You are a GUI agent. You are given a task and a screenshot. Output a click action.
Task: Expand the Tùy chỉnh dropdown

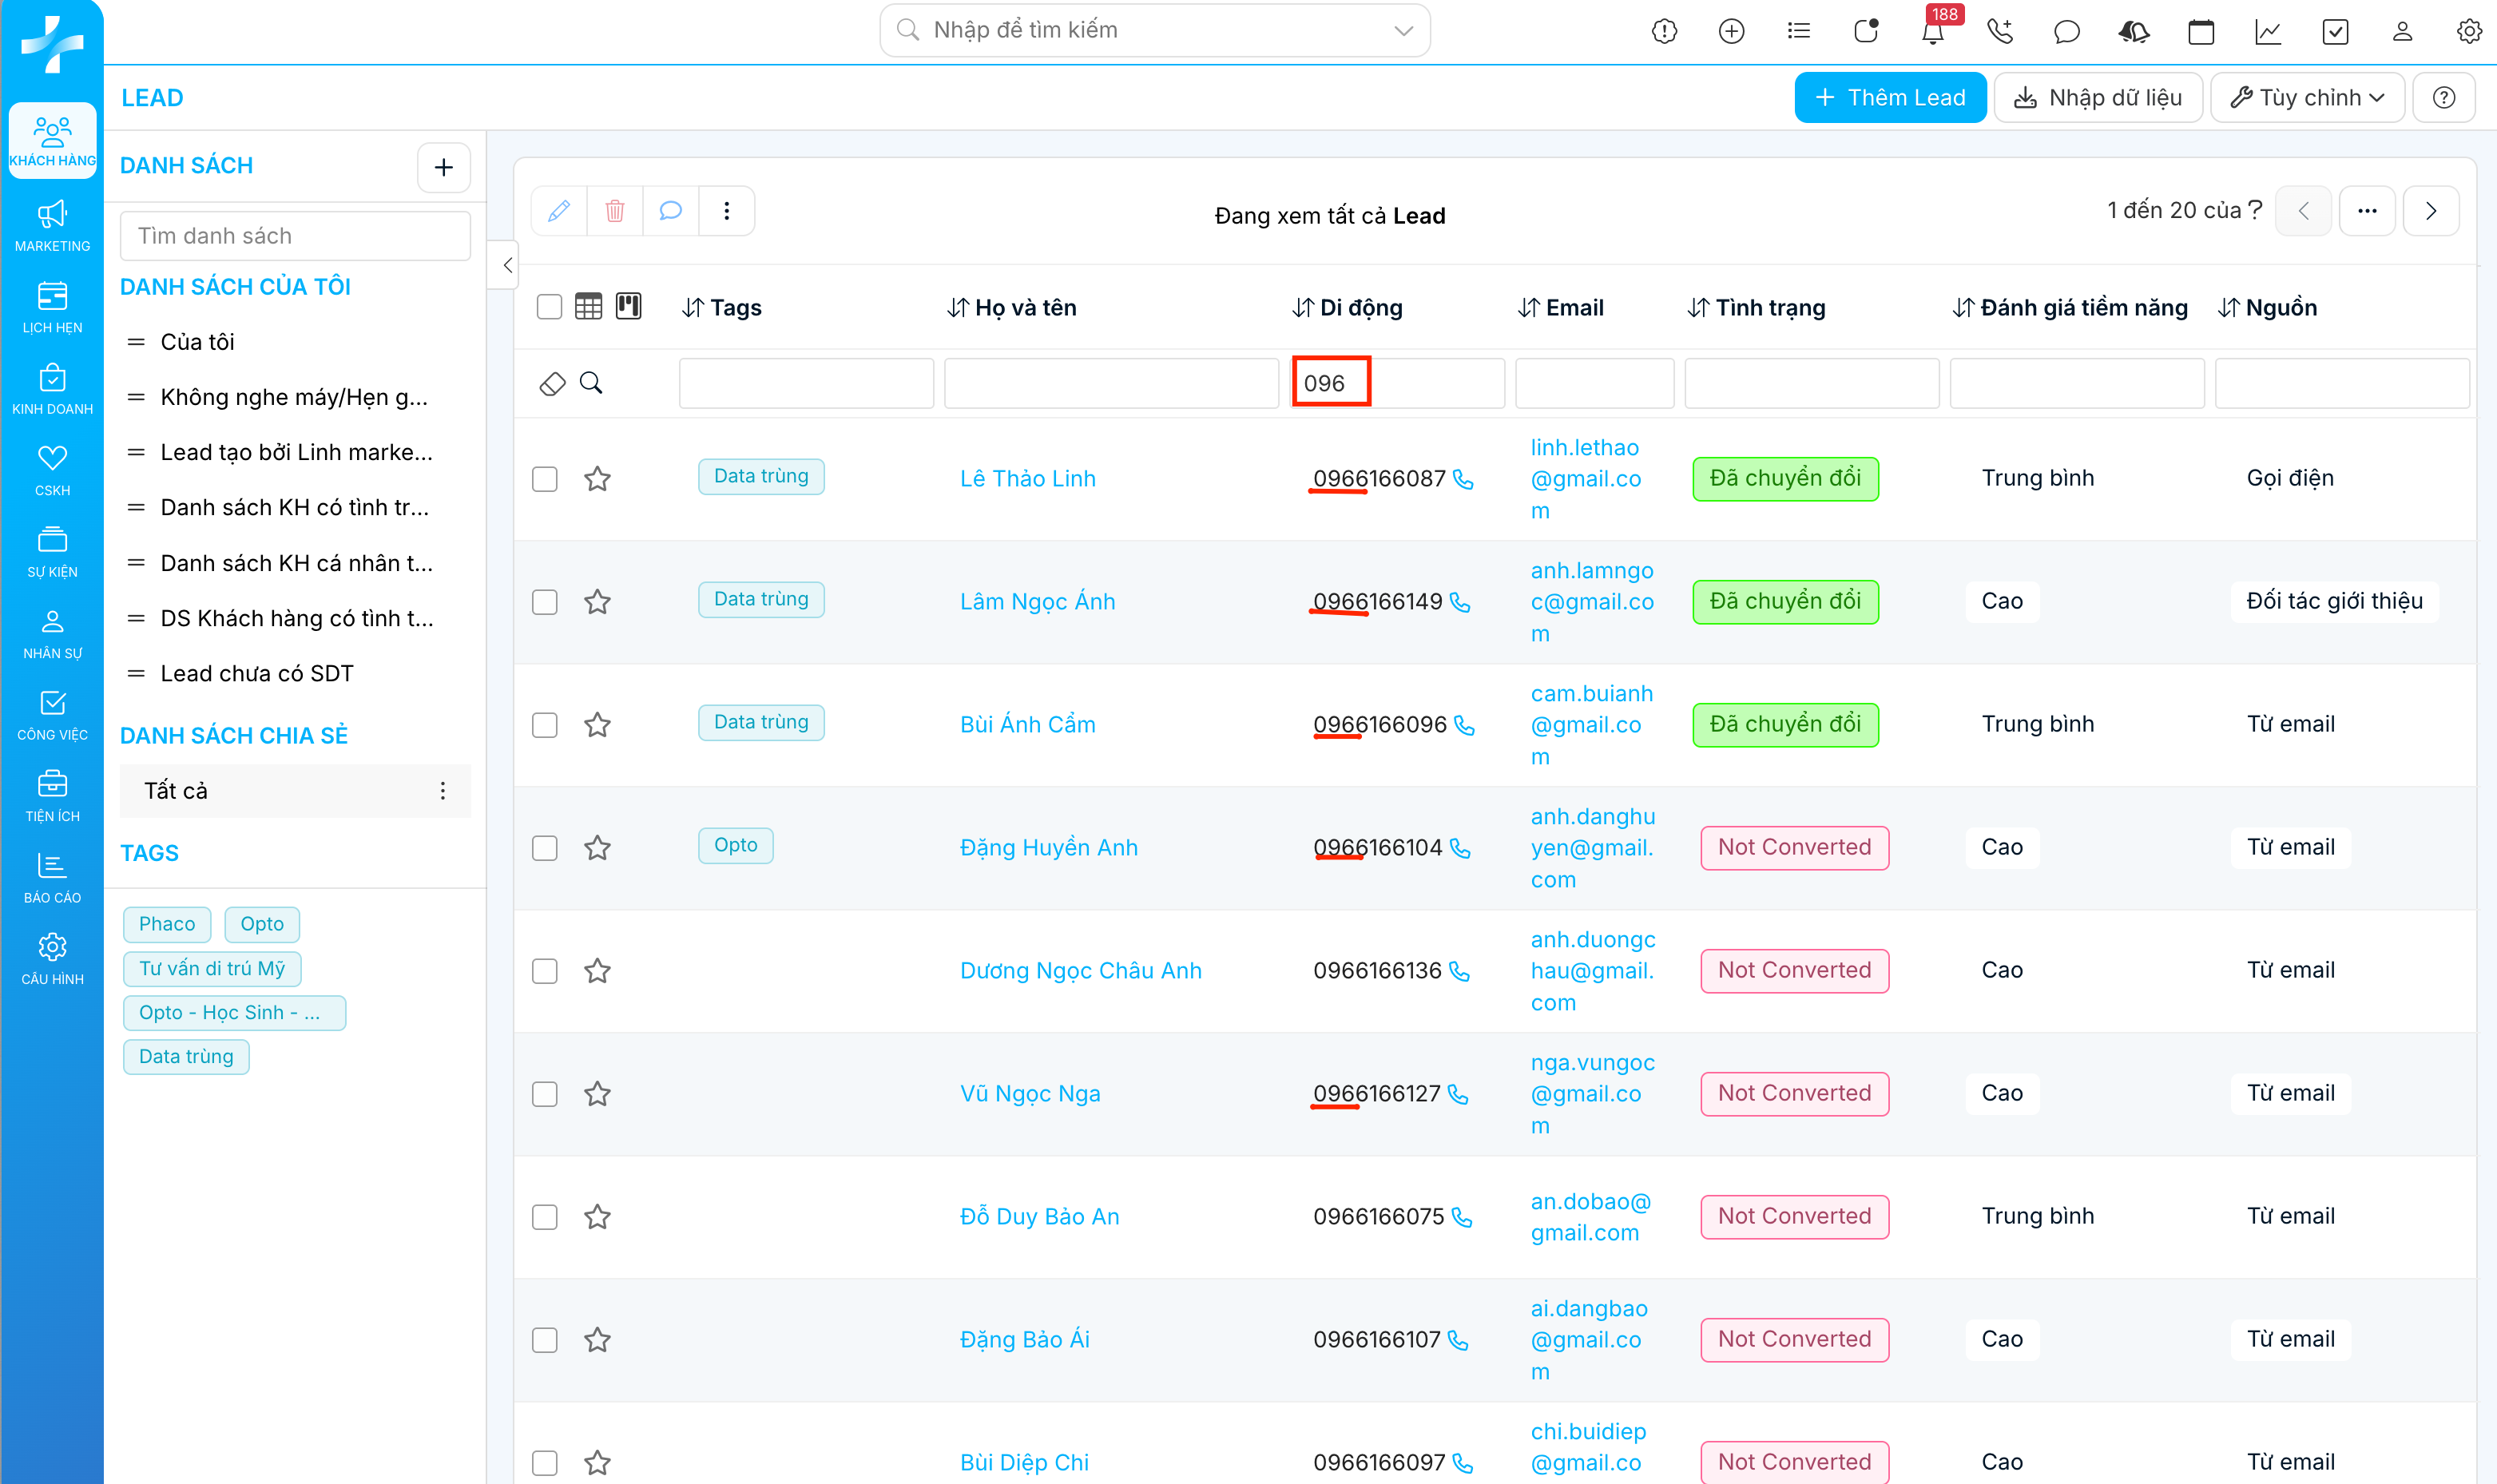(2306, 98)
